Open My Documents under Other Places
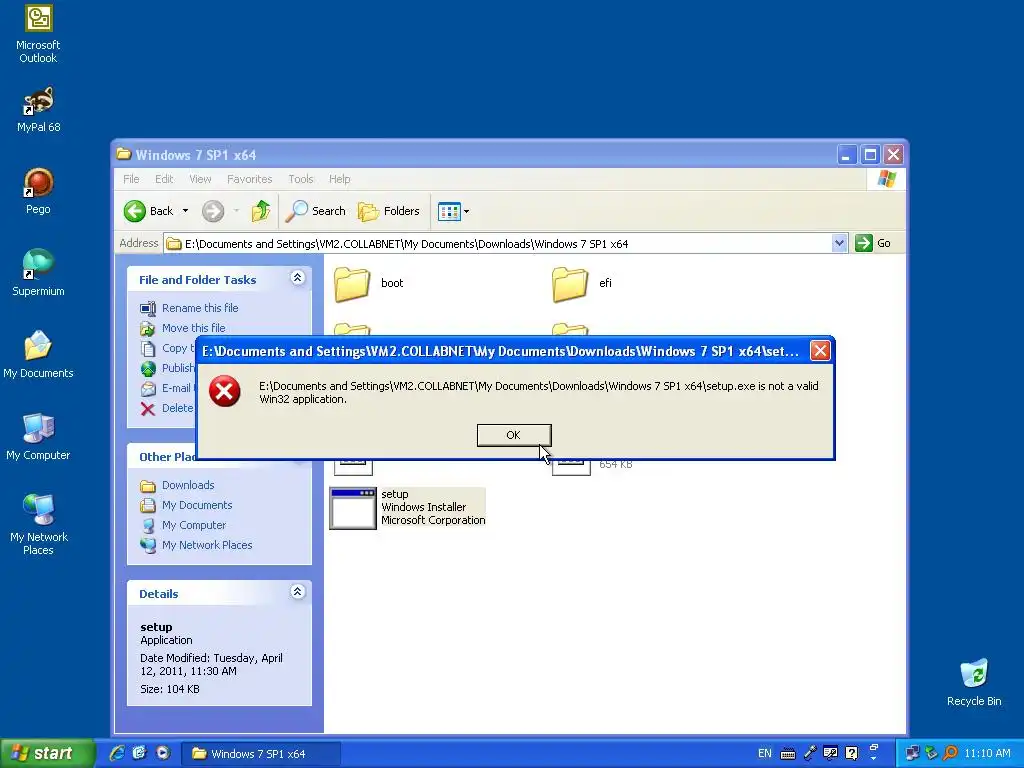This screenshot has width=1024, height=768. point(197,505)
